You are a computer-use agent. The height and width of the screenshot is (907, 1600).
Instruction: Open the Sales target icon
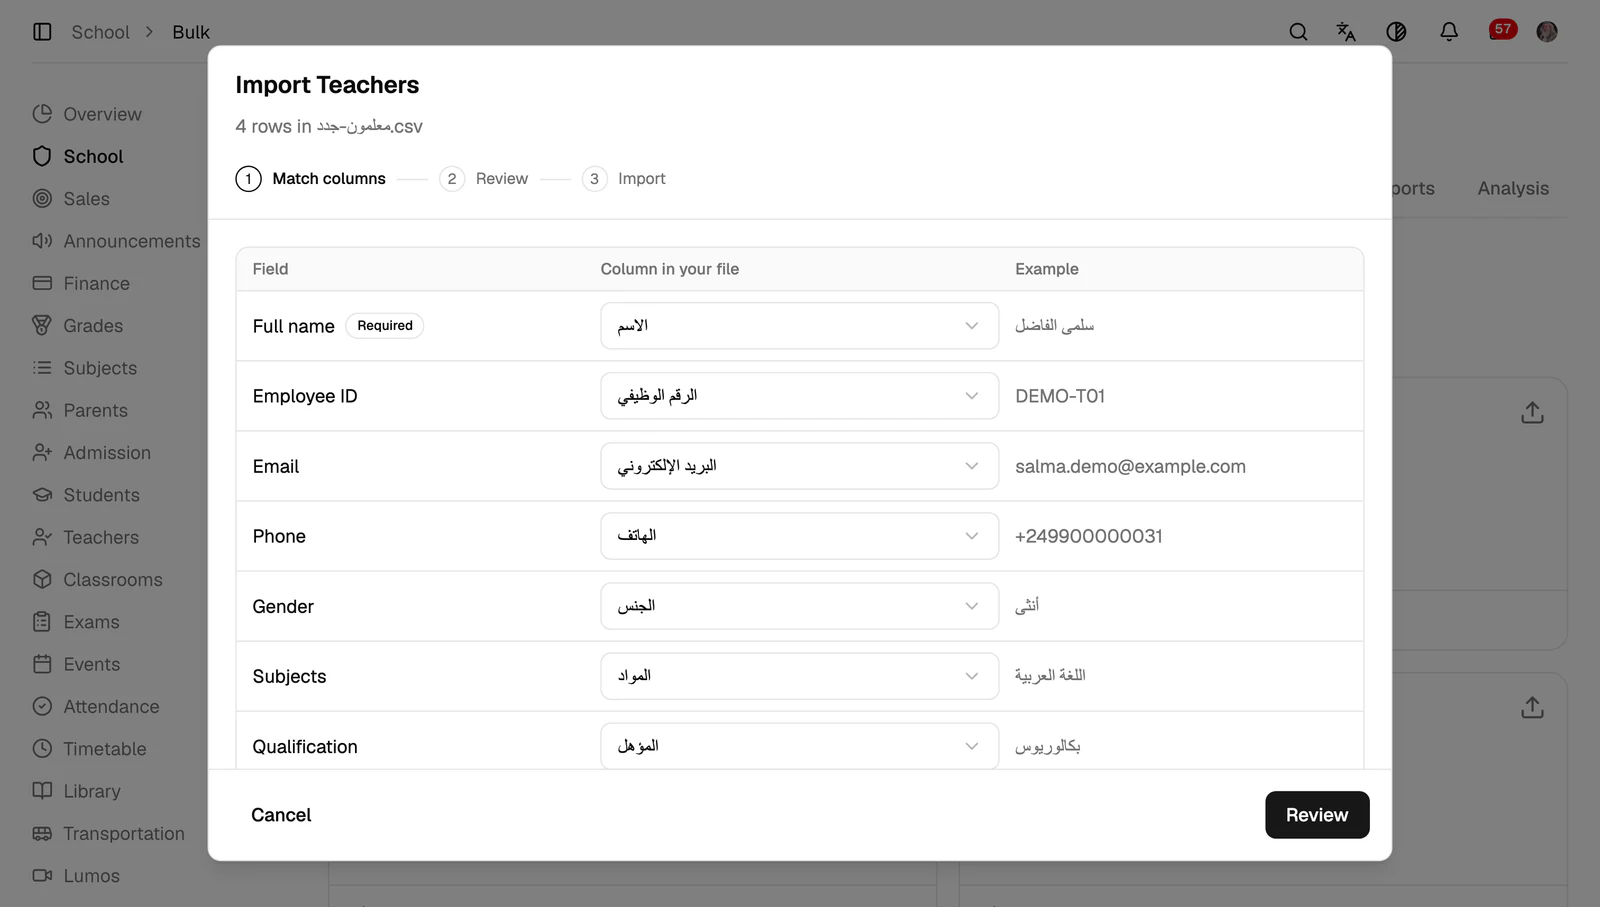pos(42,199)
